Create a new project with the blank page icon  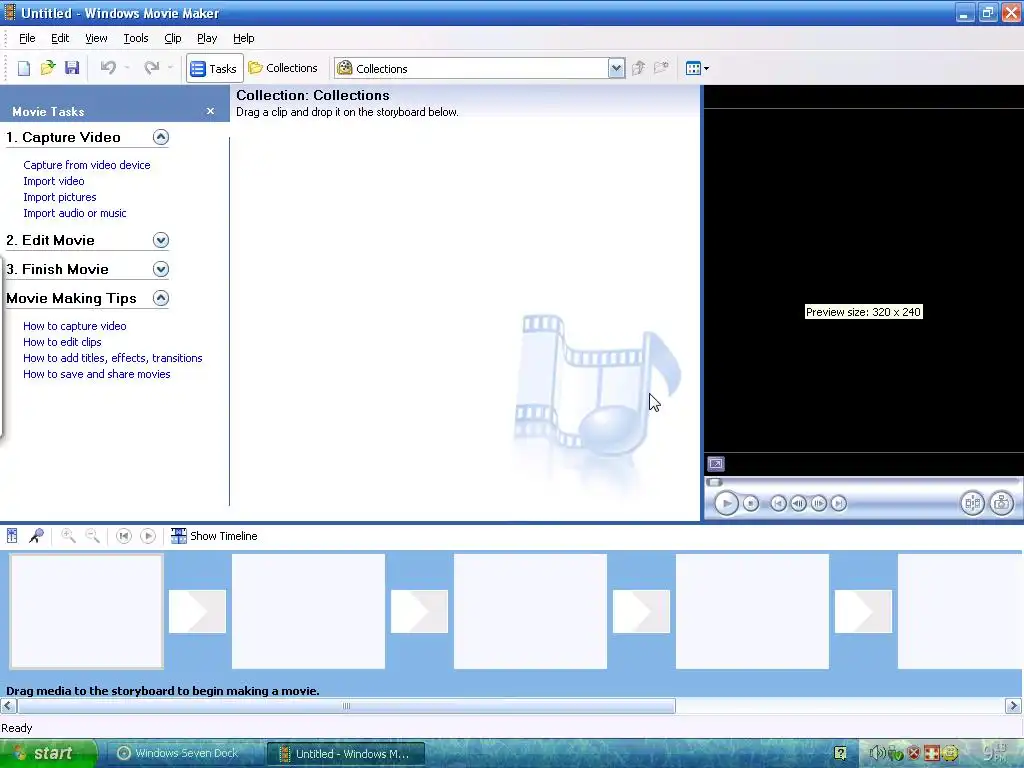(24, 68)
